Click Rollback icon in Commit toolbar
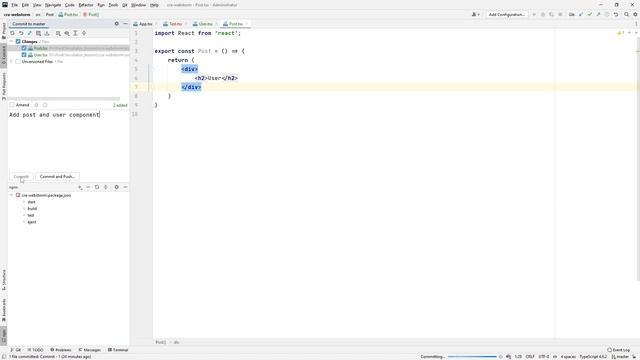 [x=21, y=33]
